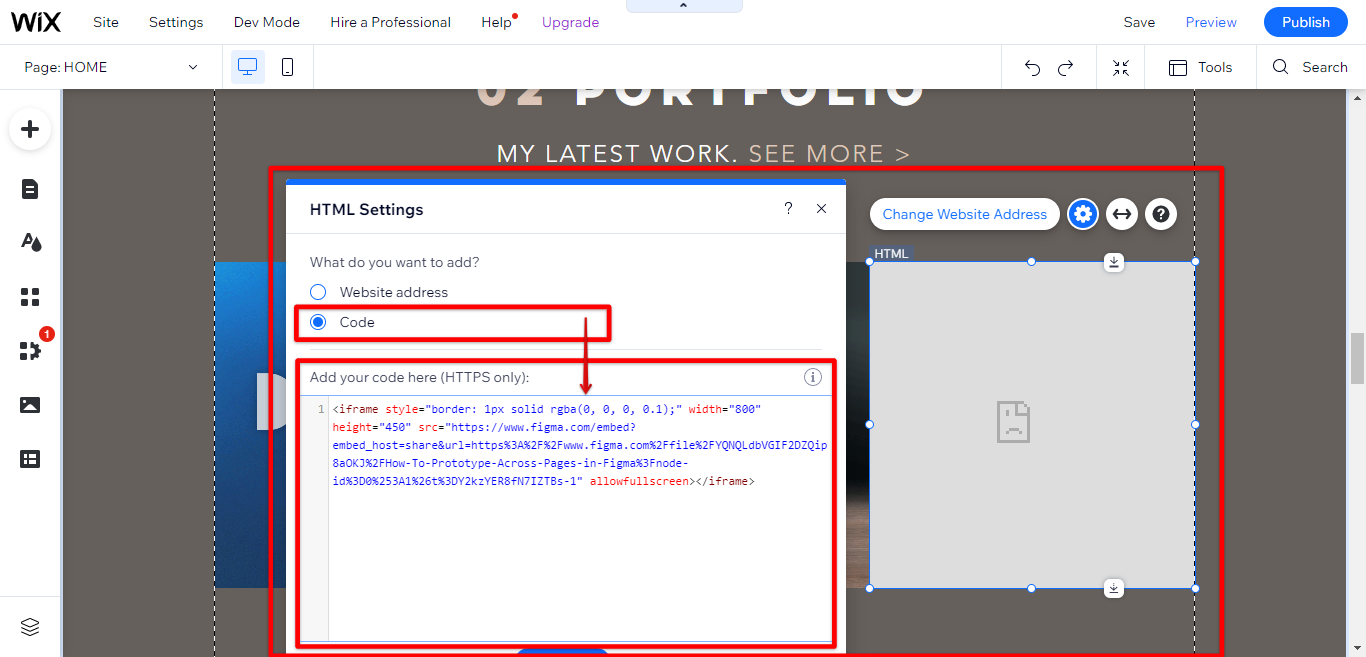Open HTML Settings help question mark

pos(788,209)
